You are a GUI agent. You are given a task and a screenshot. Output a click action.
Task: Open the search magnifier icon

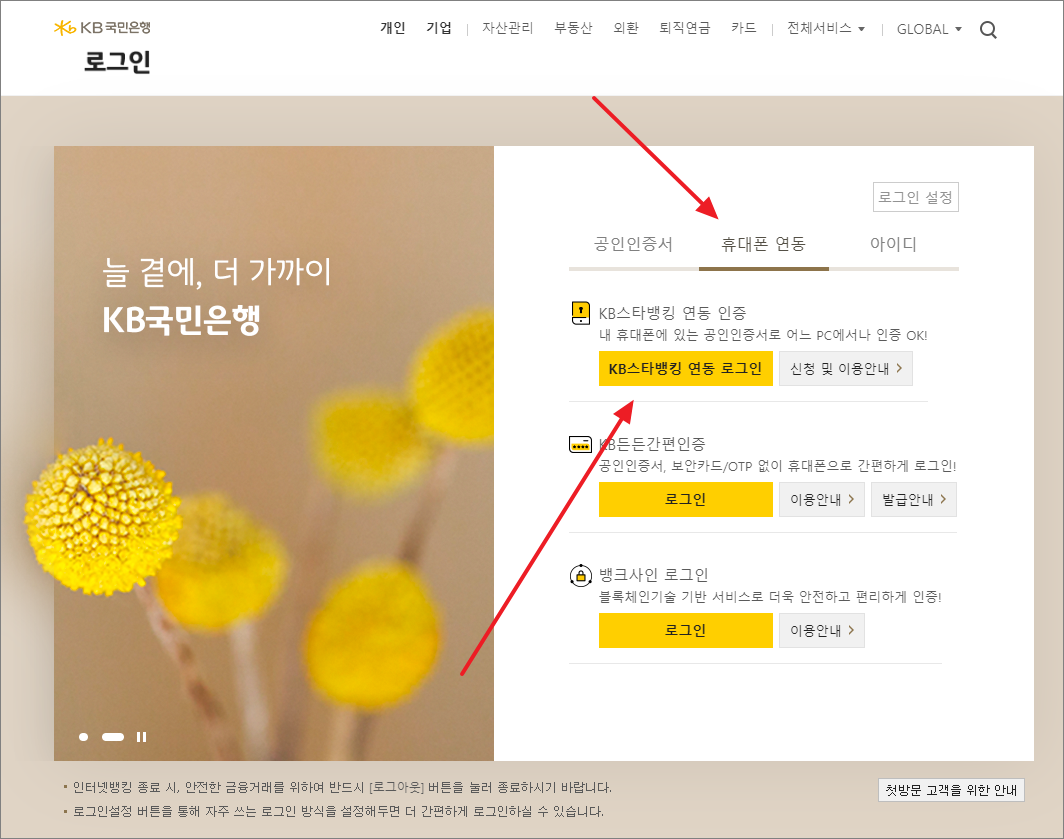[988, 30]
